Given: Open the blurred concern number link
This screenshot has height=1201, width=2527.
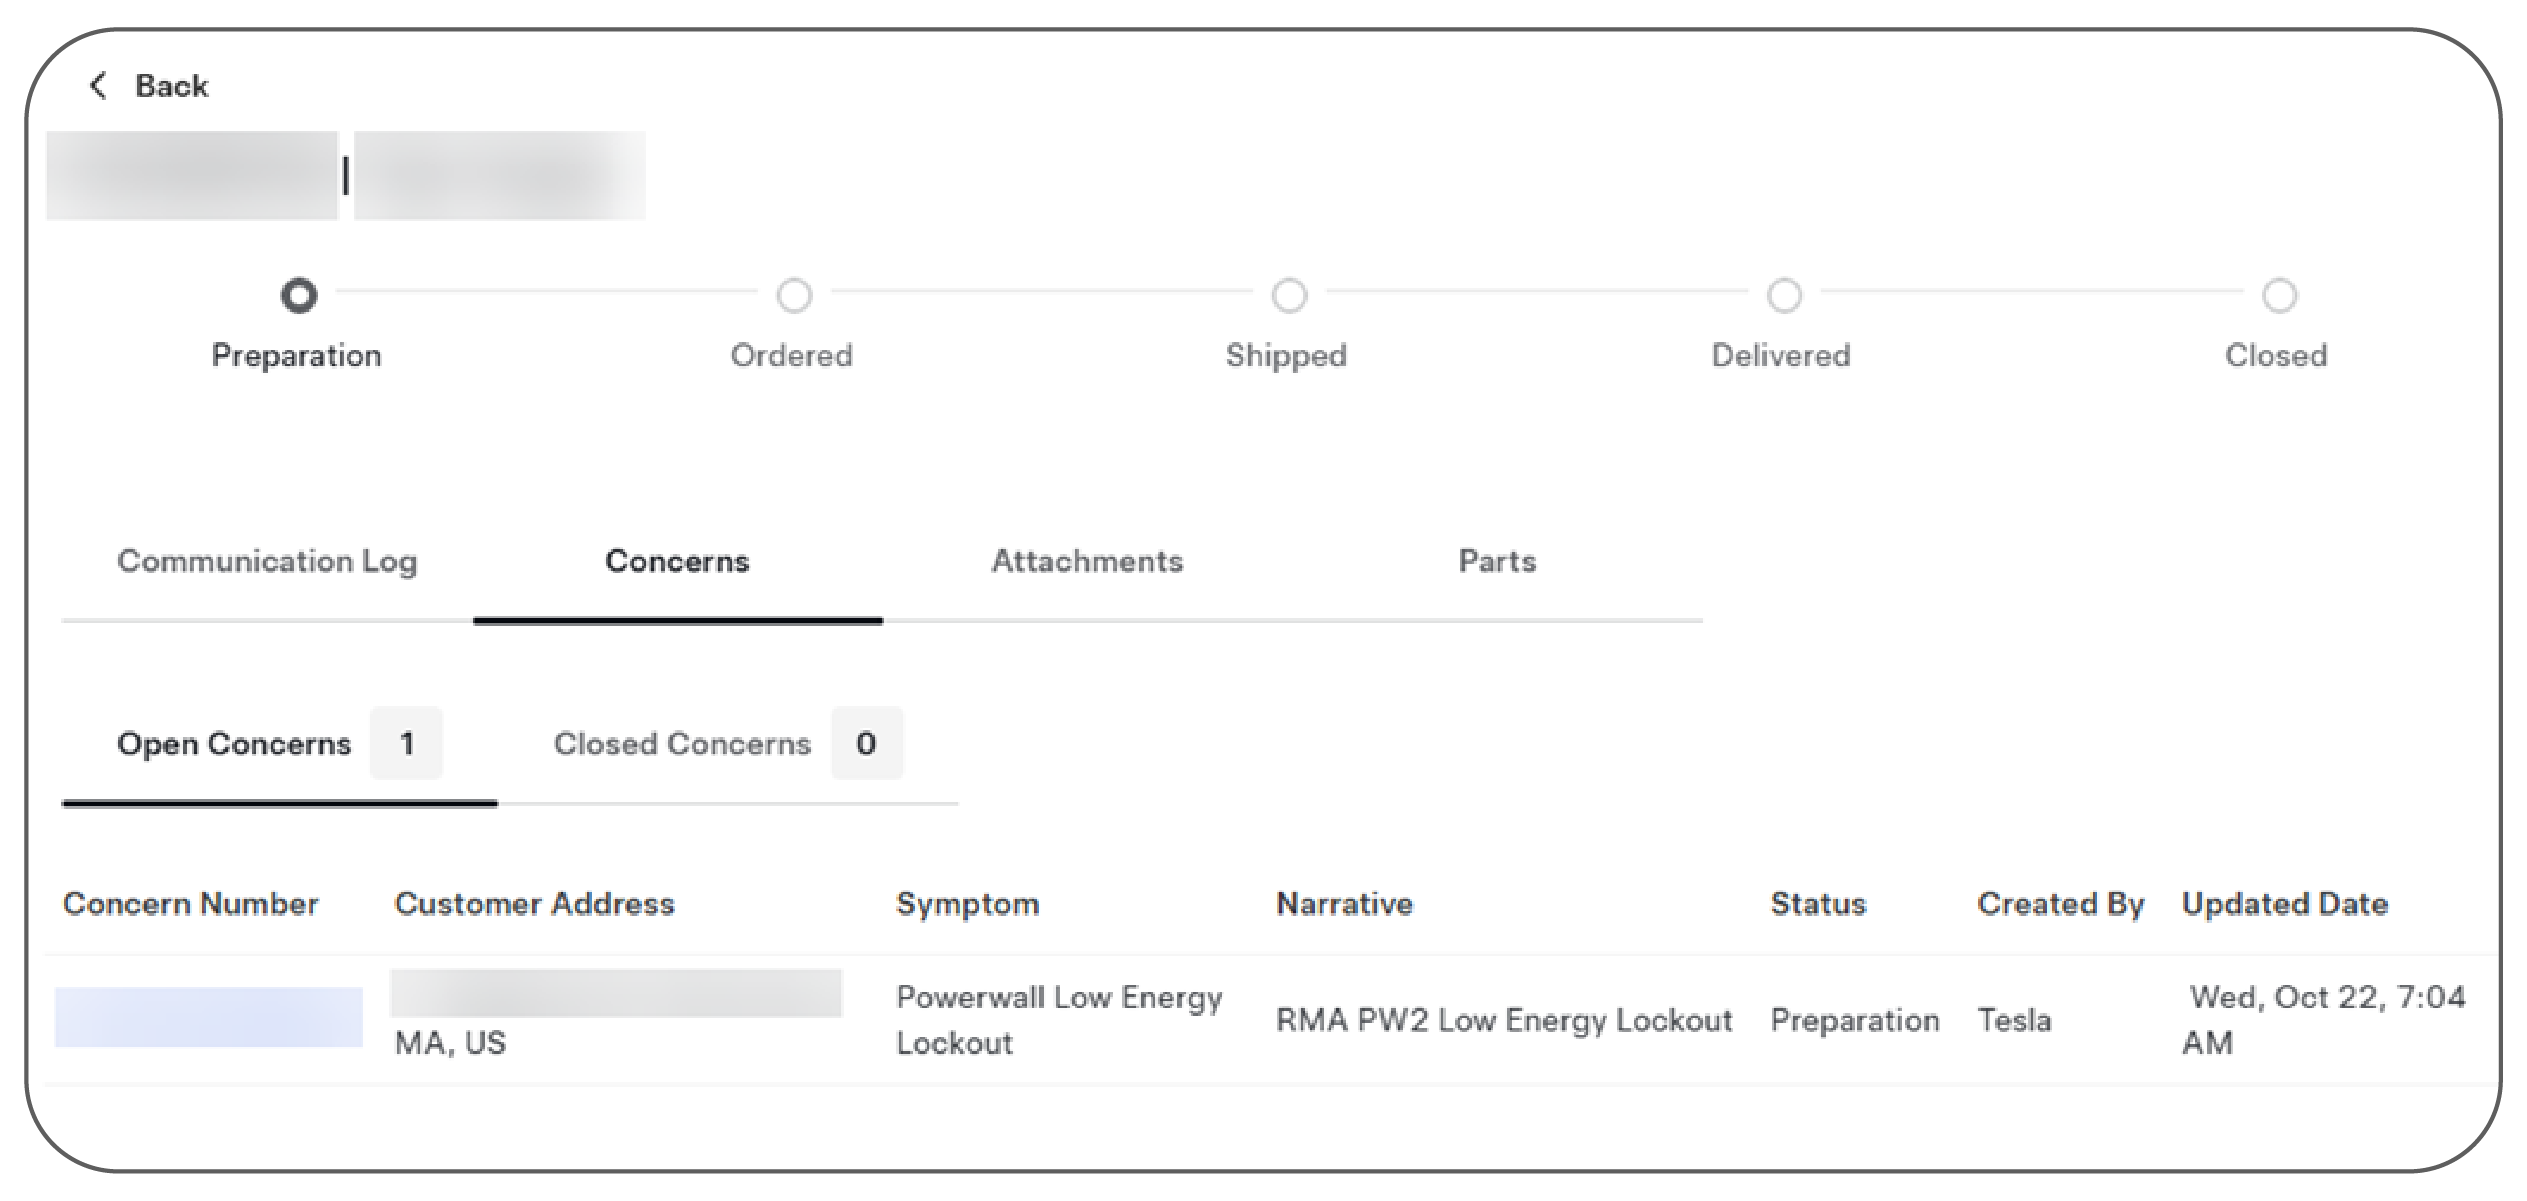Looking at the screenshot, I should point(208,1017).
